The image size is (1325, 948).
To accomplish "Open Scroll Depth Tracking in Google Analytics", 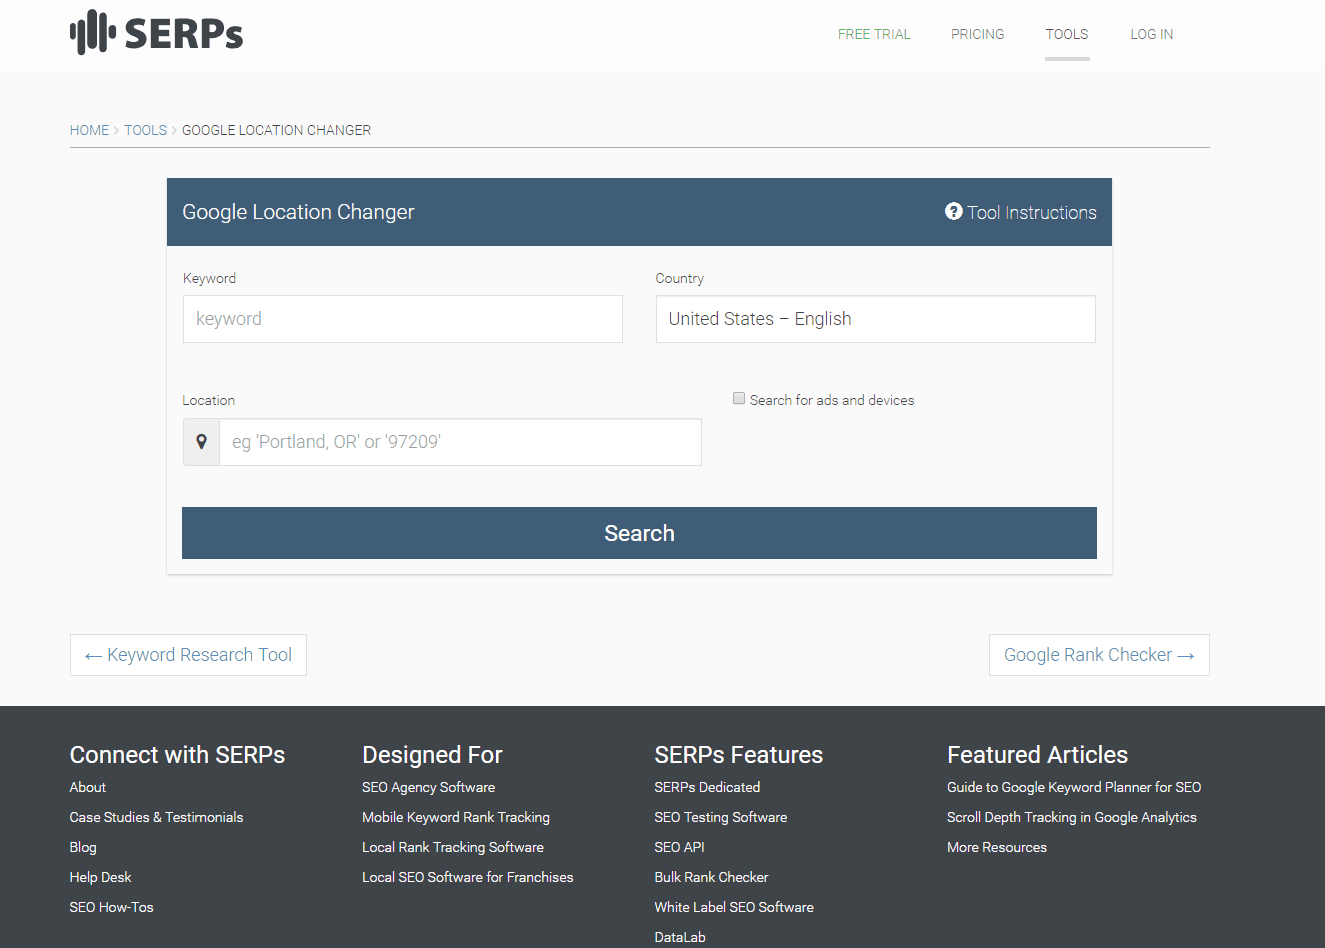I will point(1072,817).
